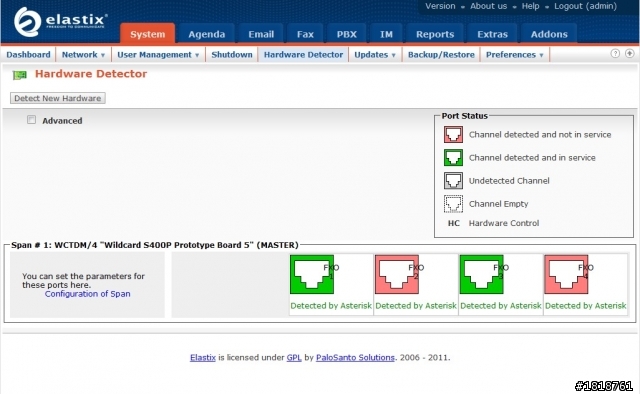Select the red FXO port 4 icon
Image resolution: width=640 pixels, height=394 pixels.
(x=567, y=274)
